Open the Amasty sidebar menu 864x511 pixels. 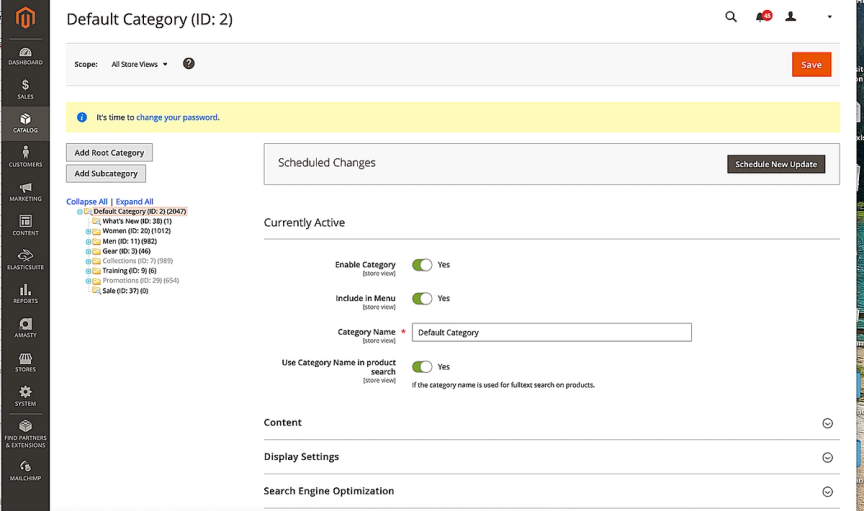click(25, 327)
